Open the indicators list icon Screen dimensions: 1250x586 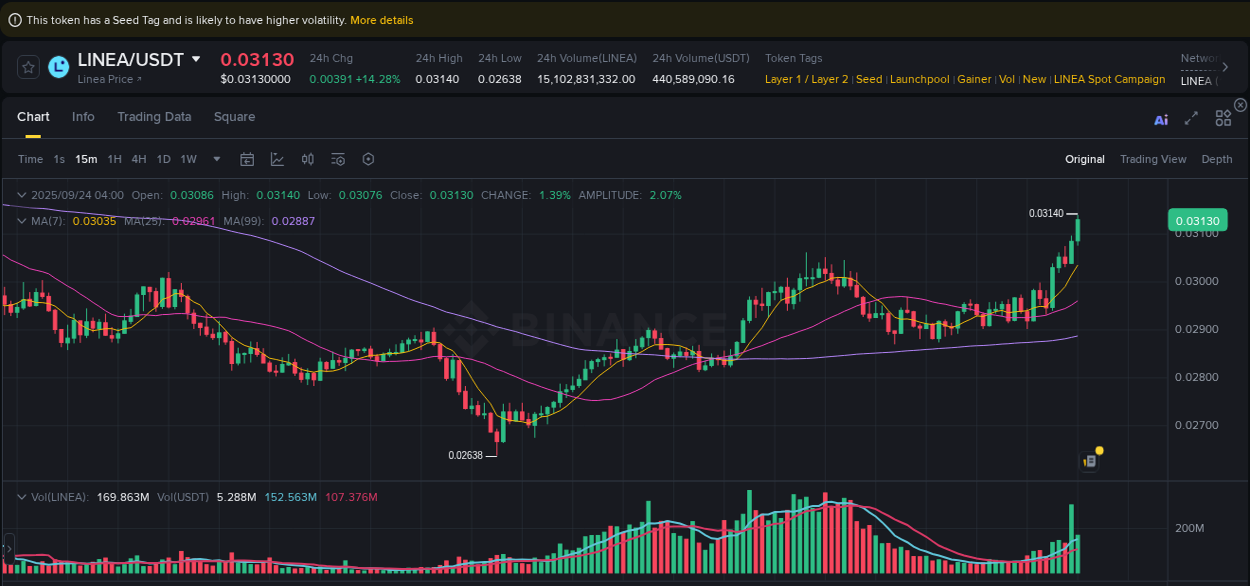(337, 159)
